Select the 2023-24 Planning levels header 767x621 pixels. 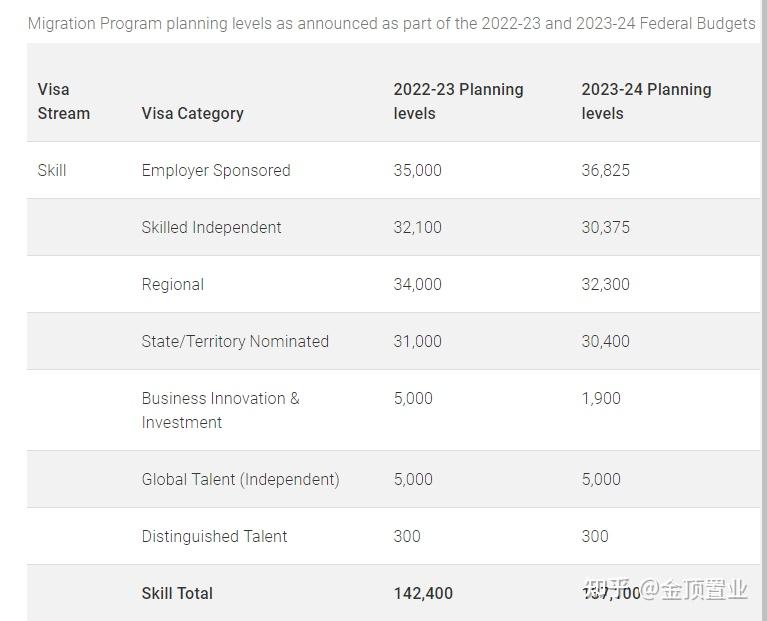tap(646, 101)
